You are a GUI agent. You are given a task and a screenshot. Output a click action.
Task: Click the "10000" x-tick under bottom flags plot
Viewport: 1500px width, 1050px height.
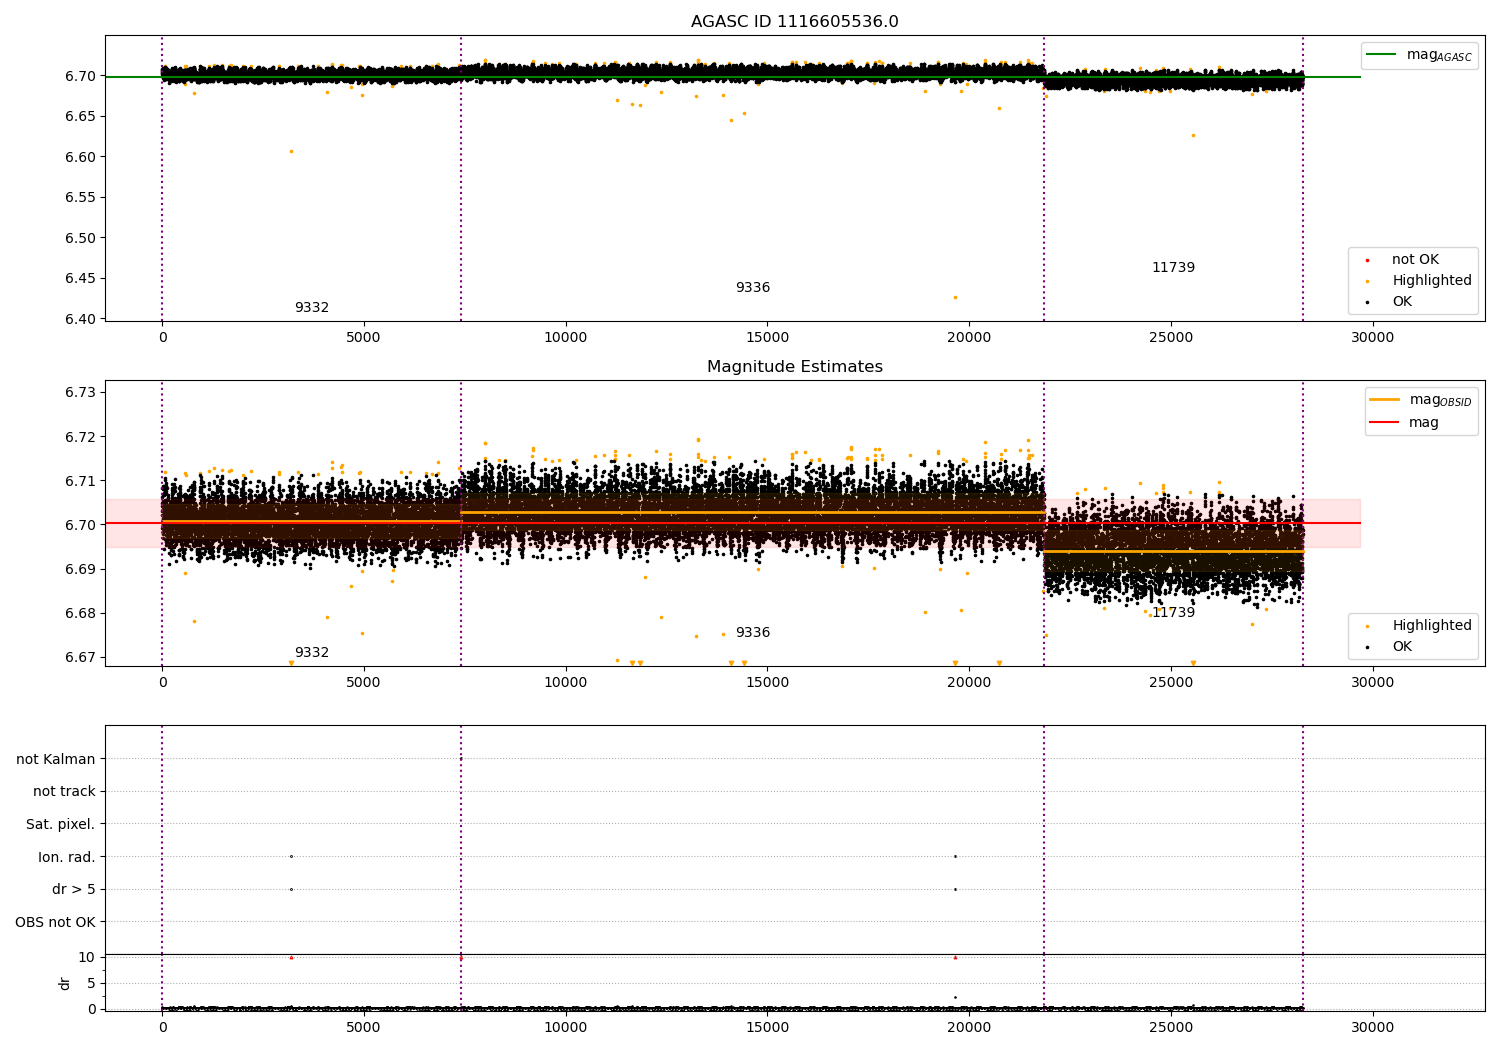point(565,1028)
